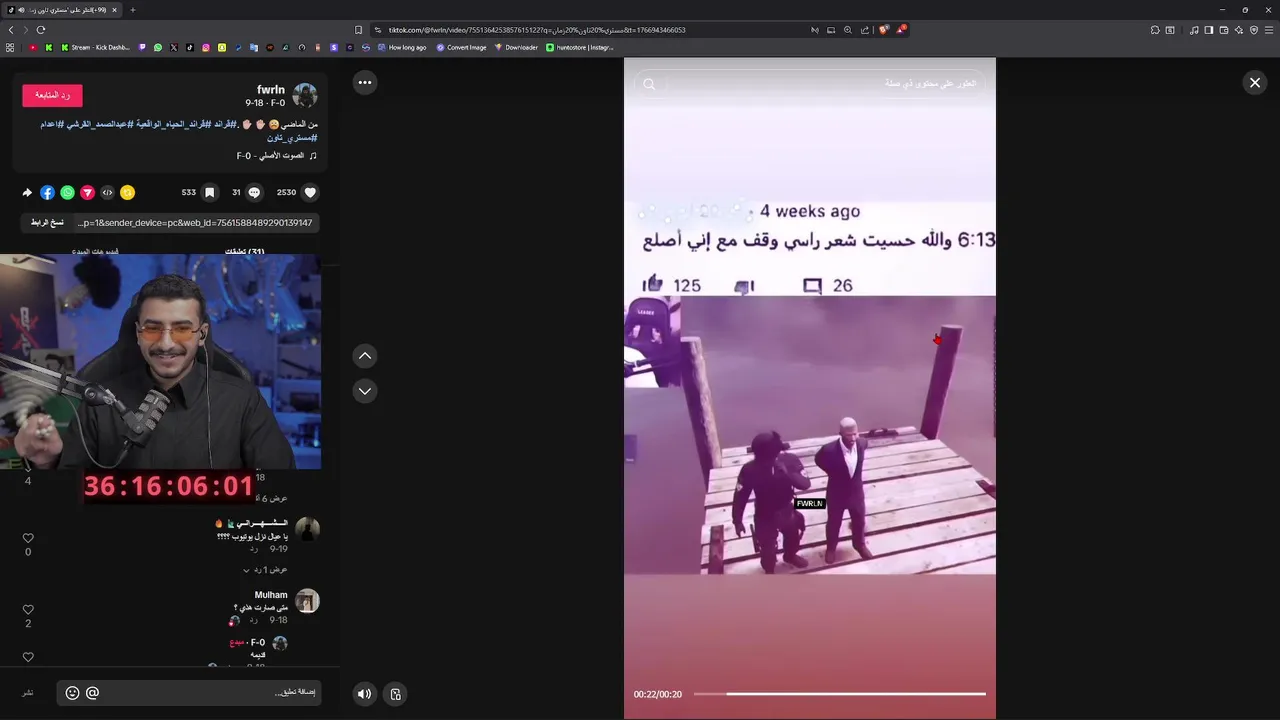Copy the video link with the copy link button
The image size is (1280, 720).
point(45,223)
